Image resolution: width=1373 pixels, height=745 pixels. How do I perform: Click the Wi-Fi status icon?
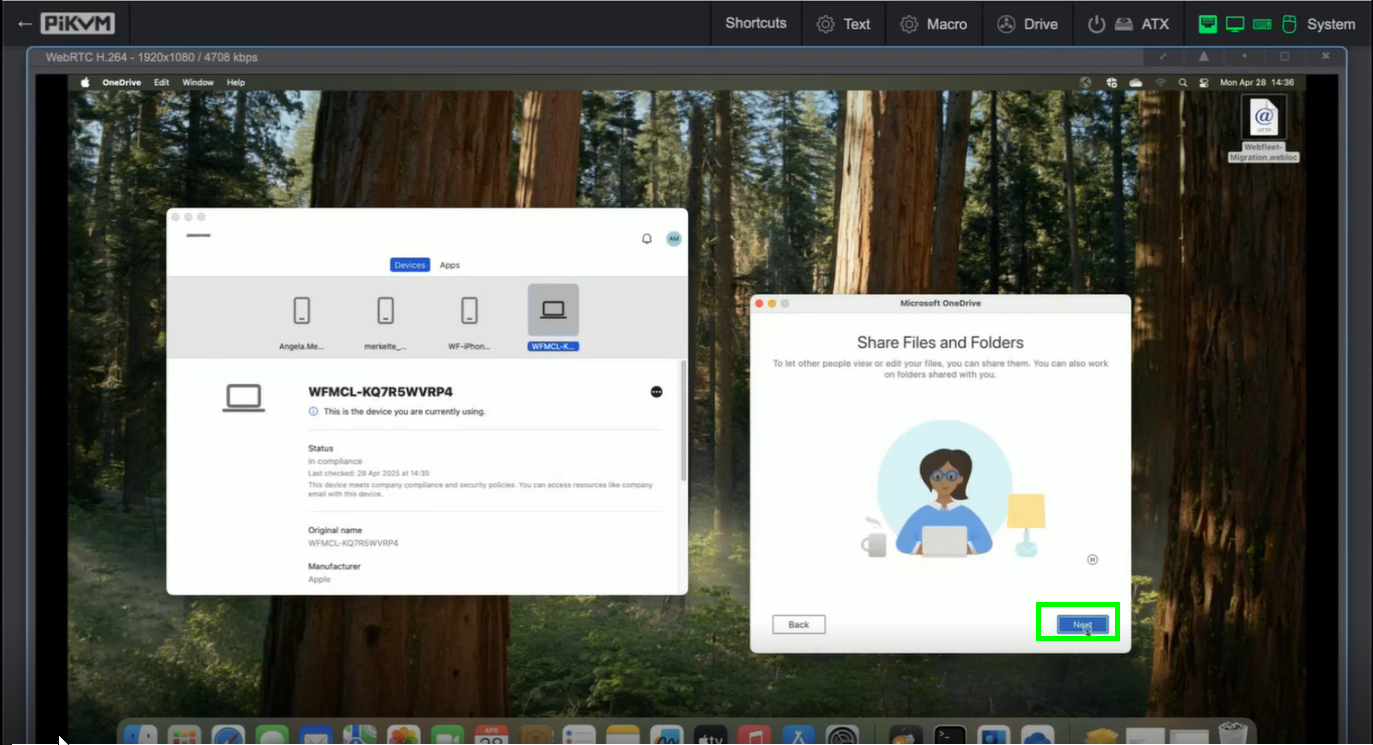tap(1160, 82)
